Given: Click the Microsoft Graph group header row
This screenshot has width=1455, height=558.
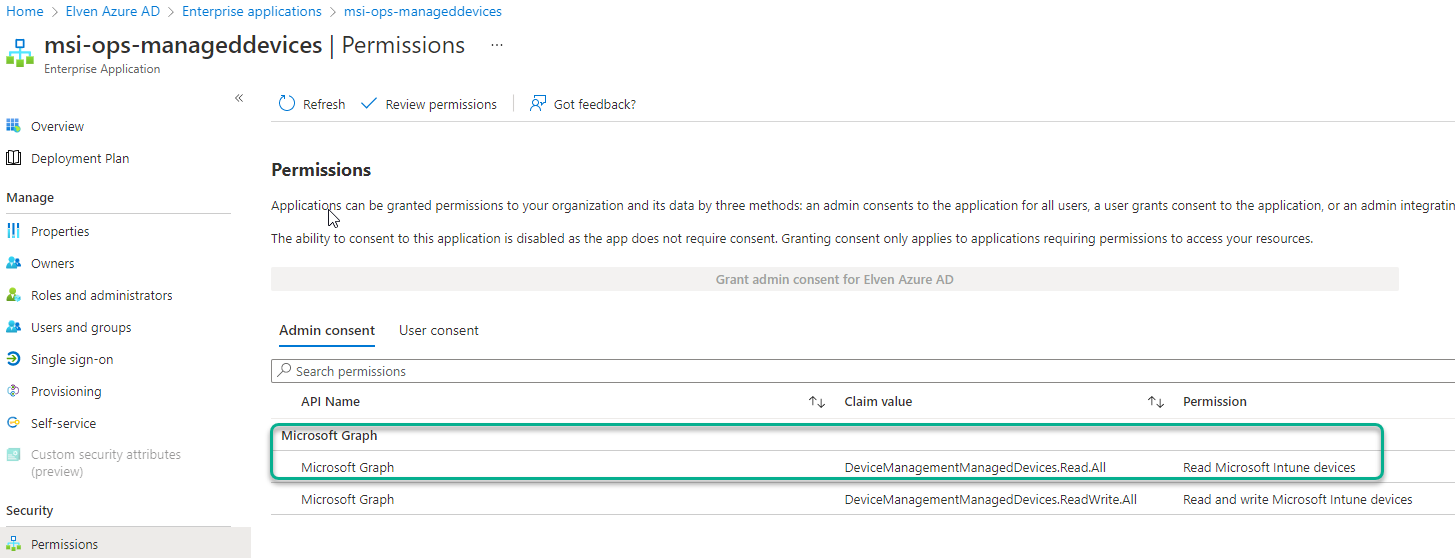Looking at the screenshot, I should 863,435.
